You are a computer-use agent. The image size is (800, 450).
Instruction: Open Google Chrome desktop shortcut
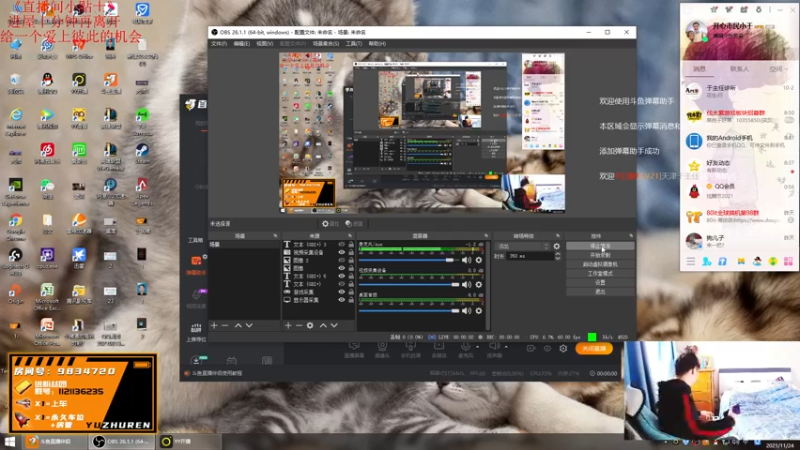15,227
